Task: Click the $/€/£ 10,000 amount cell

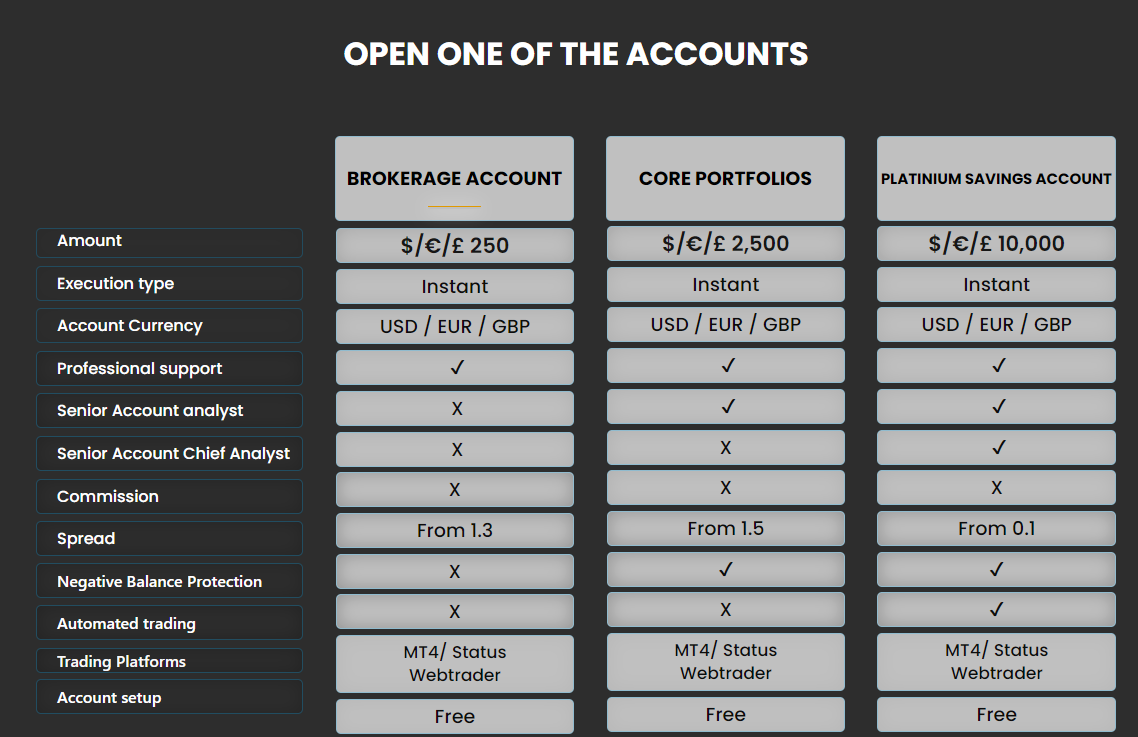Action: coord(996,243)
